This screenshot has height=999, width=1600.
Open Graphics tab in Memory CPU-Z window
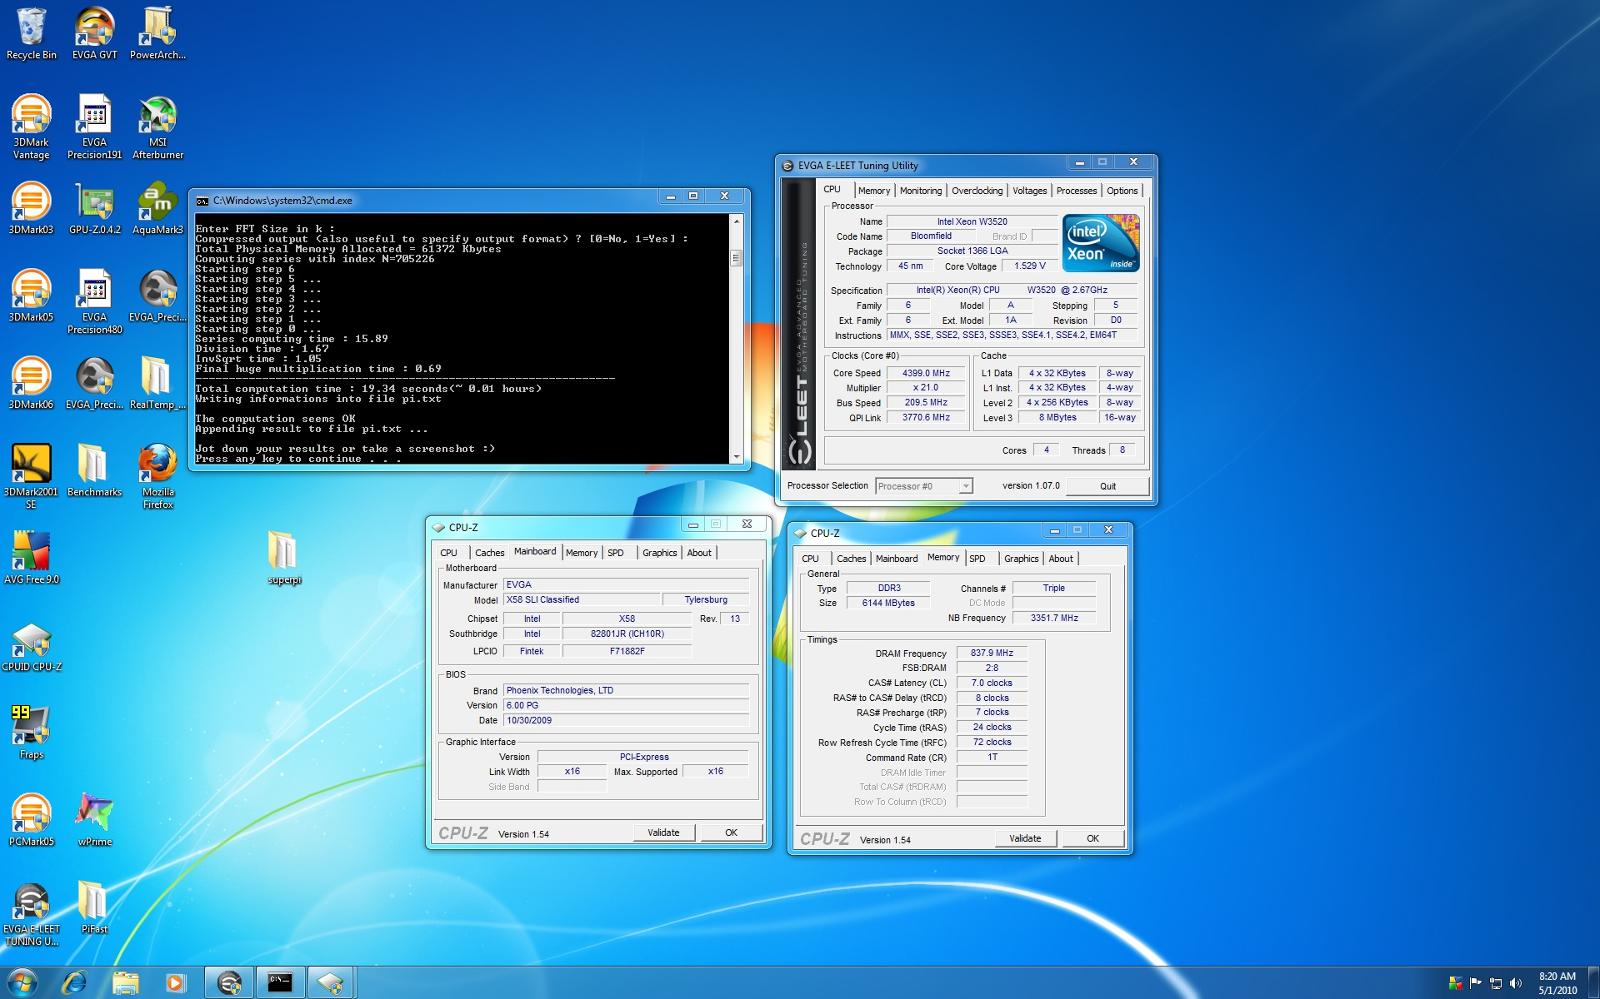(1021, 558)
